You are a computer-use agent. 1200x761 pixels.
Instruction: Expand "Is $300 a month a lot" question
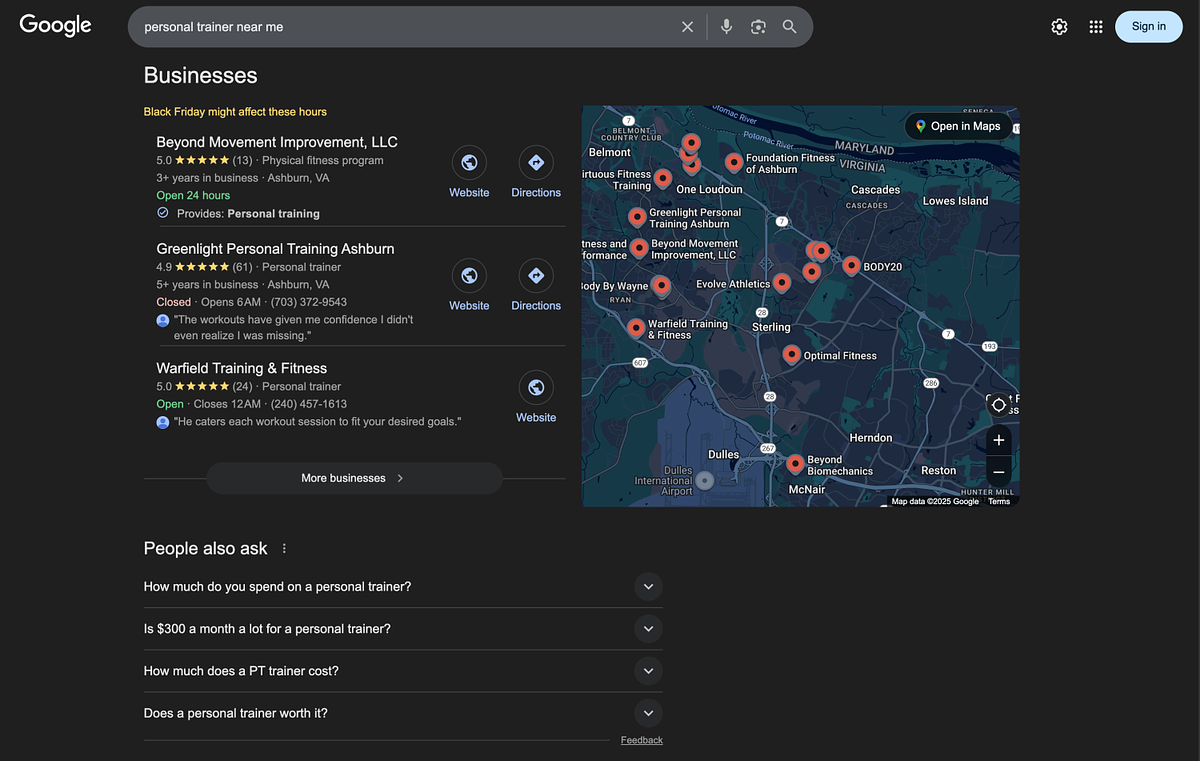648,629
